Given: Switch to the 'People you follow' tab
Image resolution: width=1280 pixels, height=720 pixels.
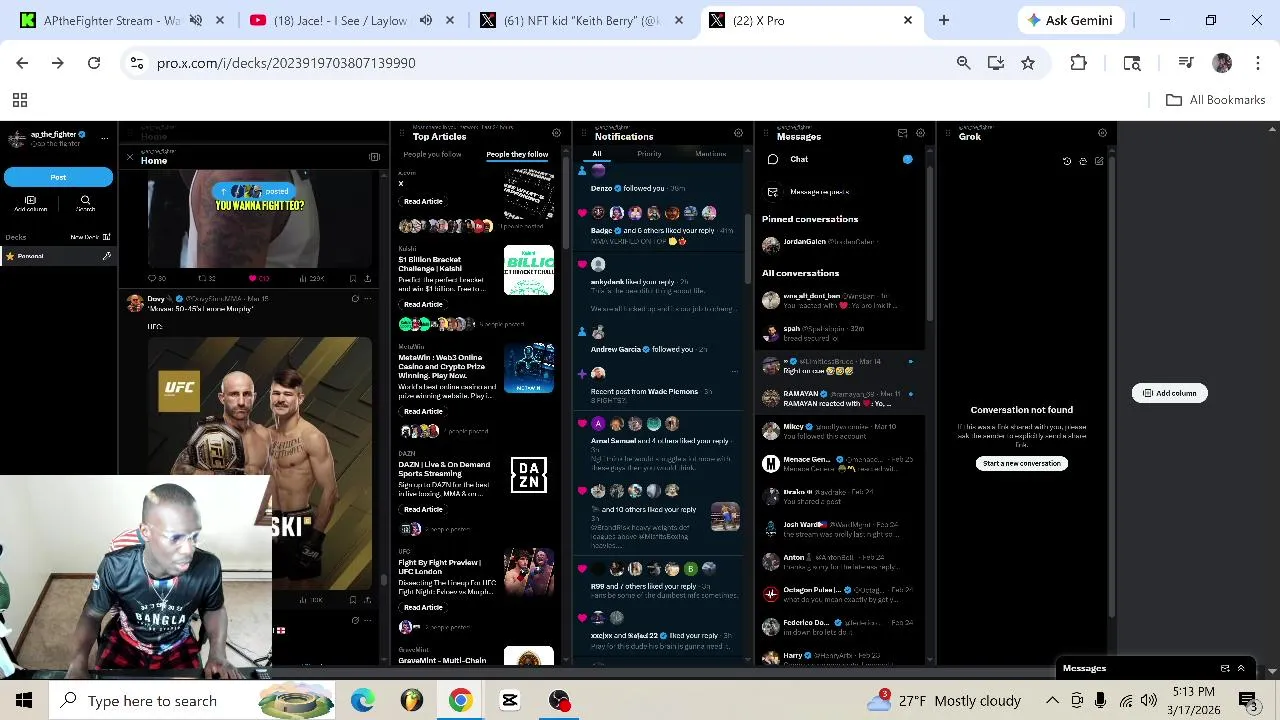Looking at the screenshot, I should coord(432,154).
